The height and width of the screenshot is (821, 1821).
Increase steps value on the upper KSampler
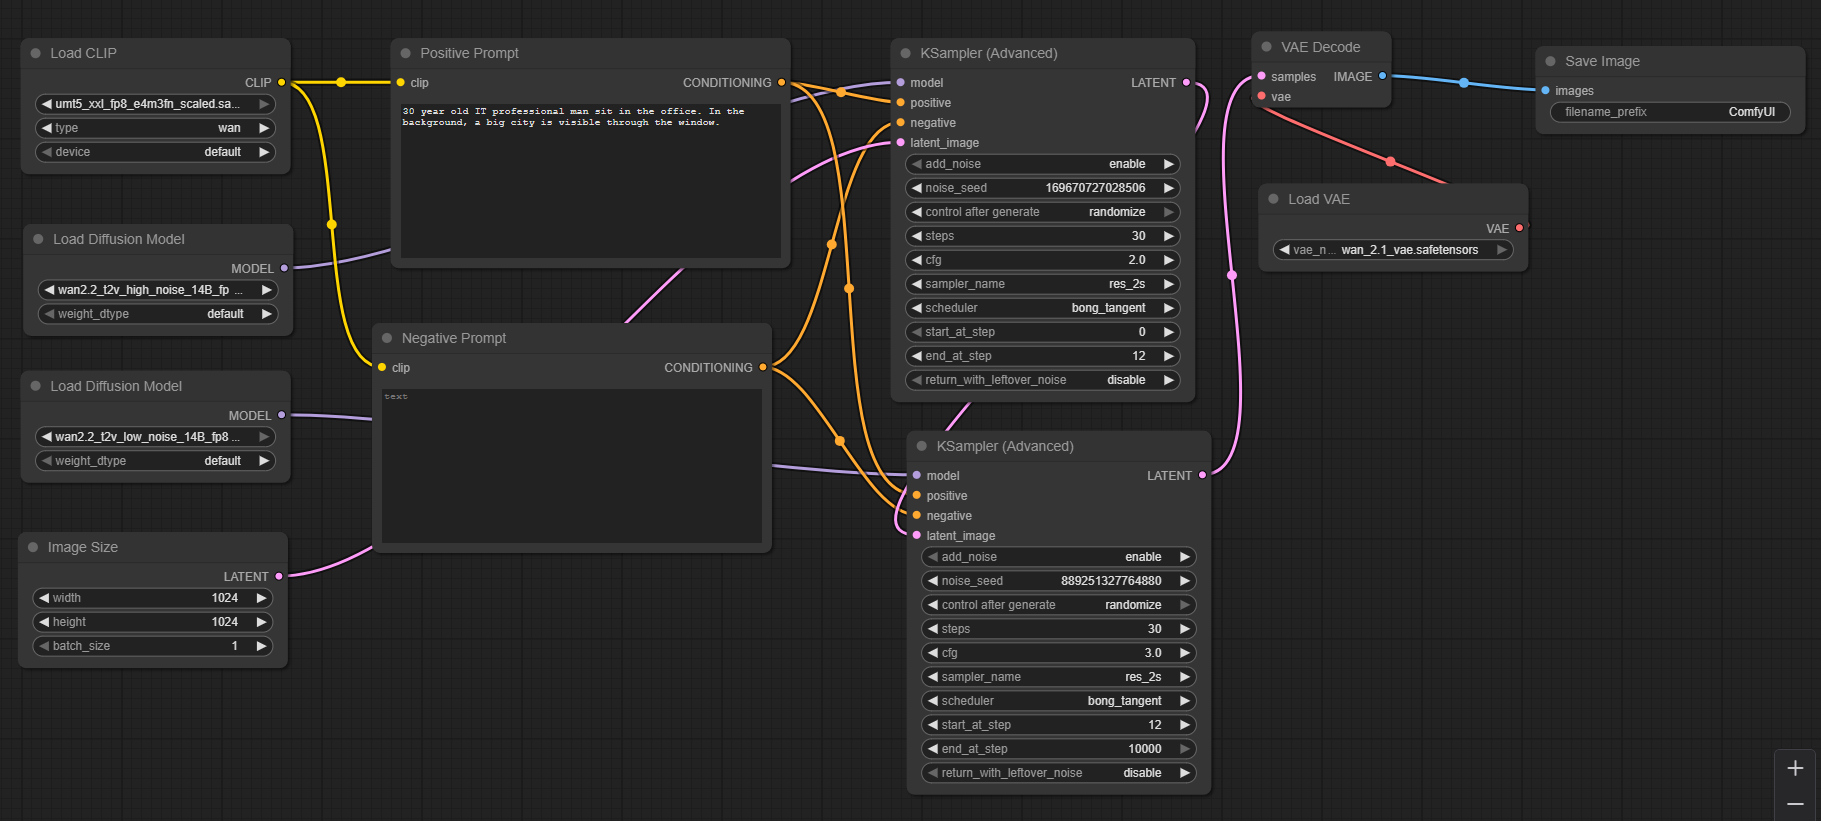(x=1168, y=236)
